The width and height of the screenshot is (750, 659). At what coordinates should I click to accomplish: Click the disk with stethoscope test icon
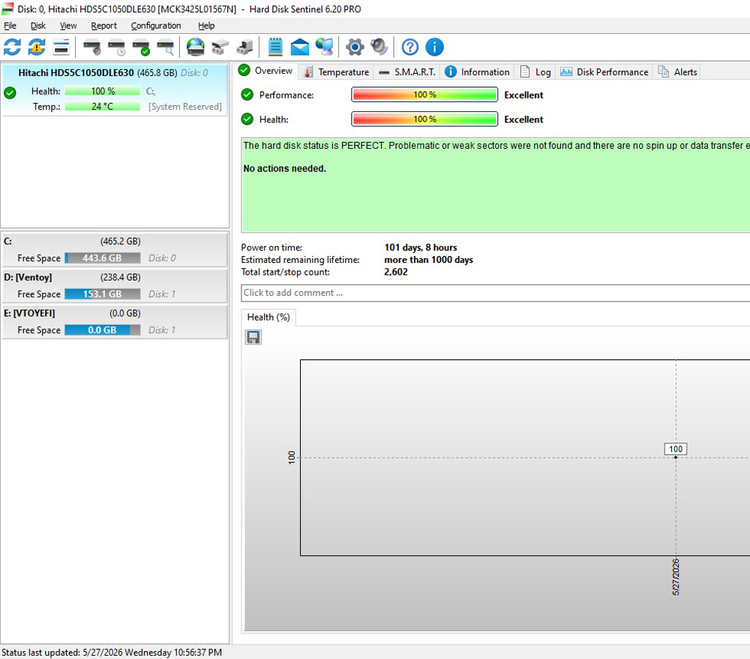[91, 47]
